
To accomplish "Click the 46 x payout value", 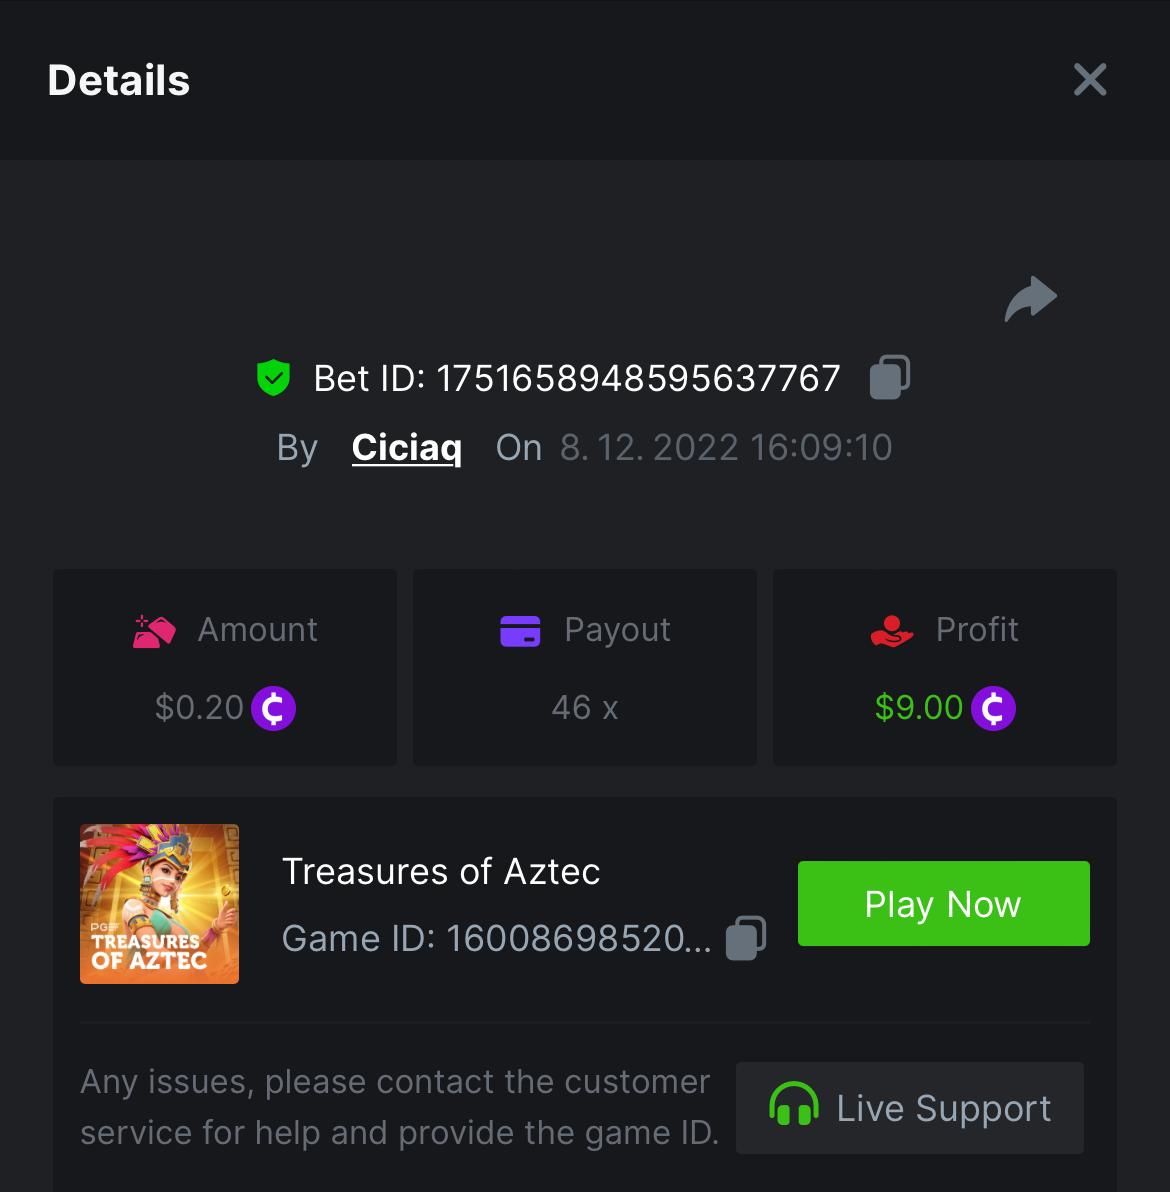I will (585, 708).
